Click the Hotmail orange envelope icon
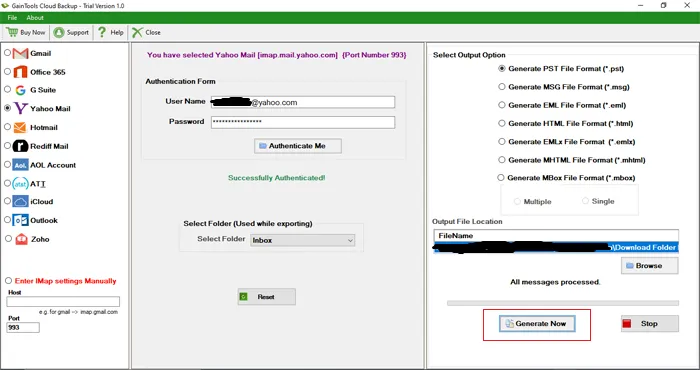Screen dimensions: 700x370 click(20, 128)
